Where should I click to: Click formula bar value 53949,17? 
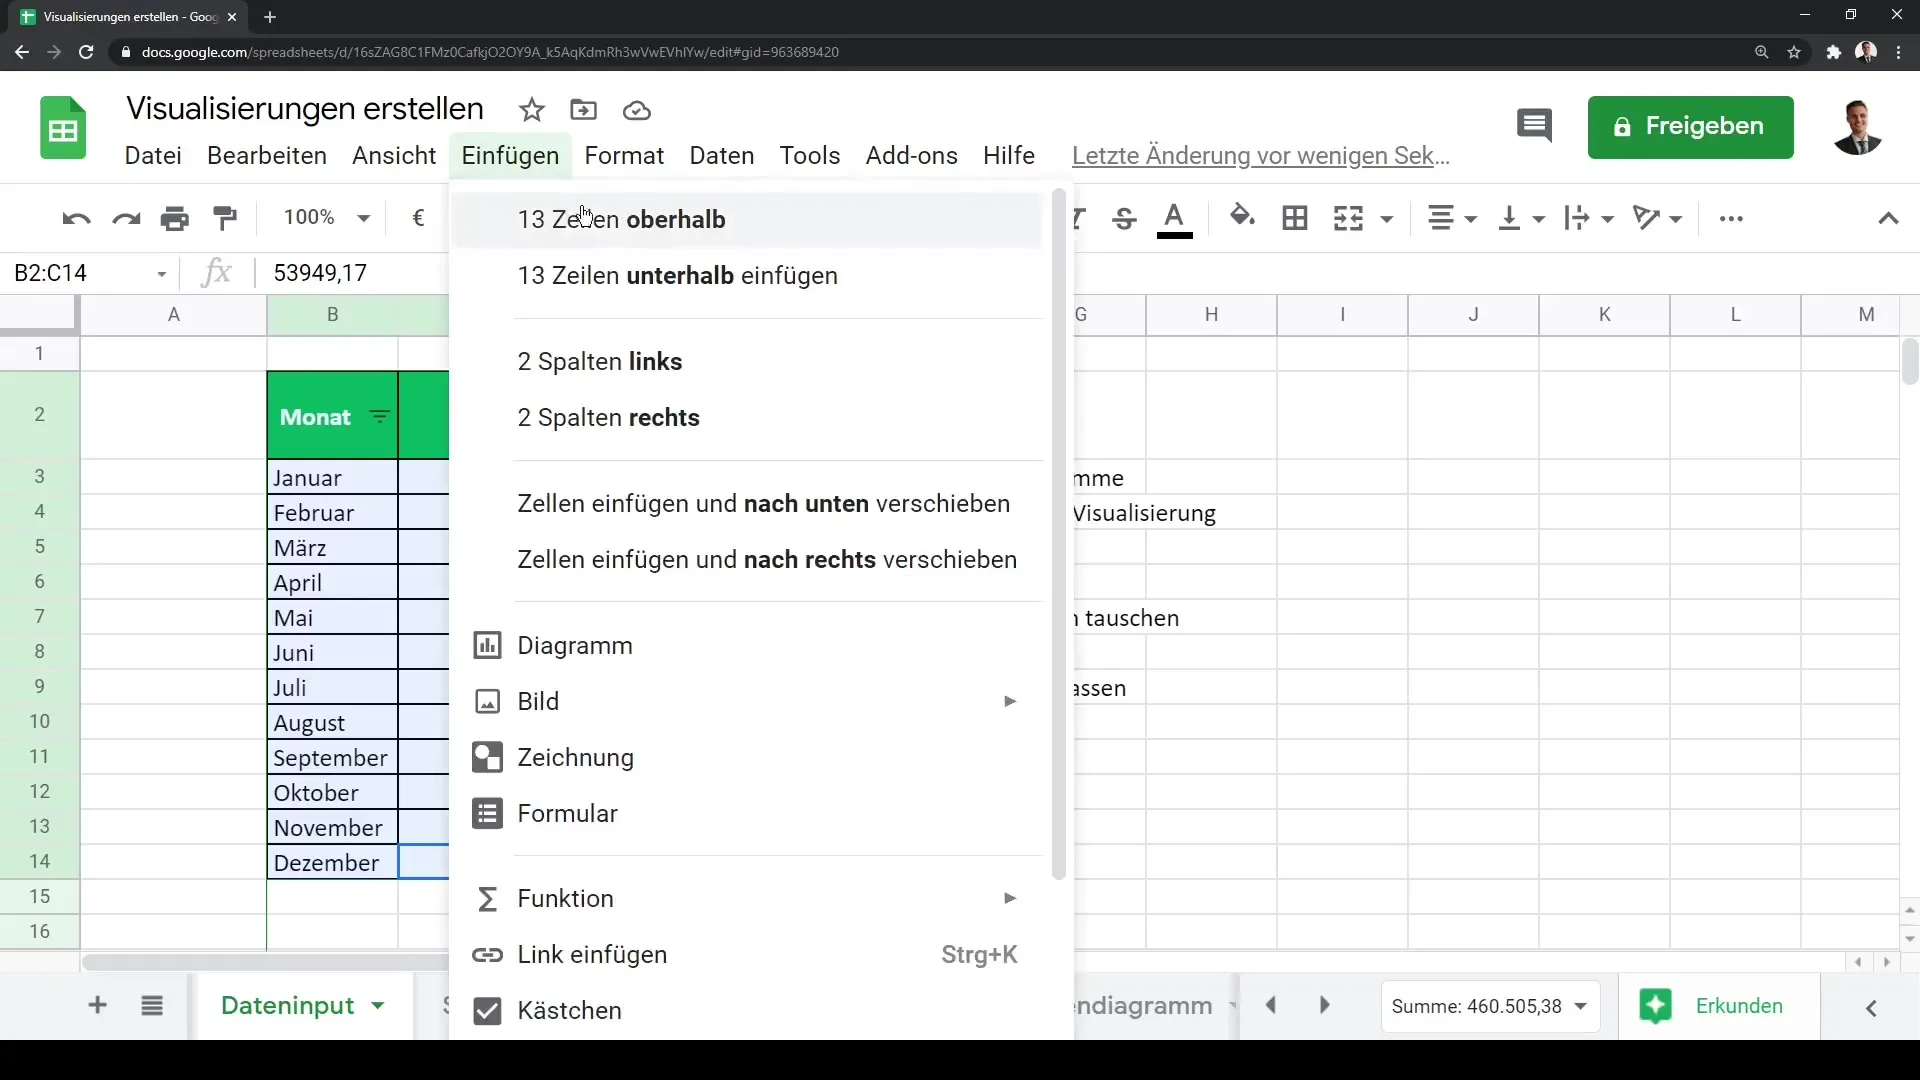(320, 273)
